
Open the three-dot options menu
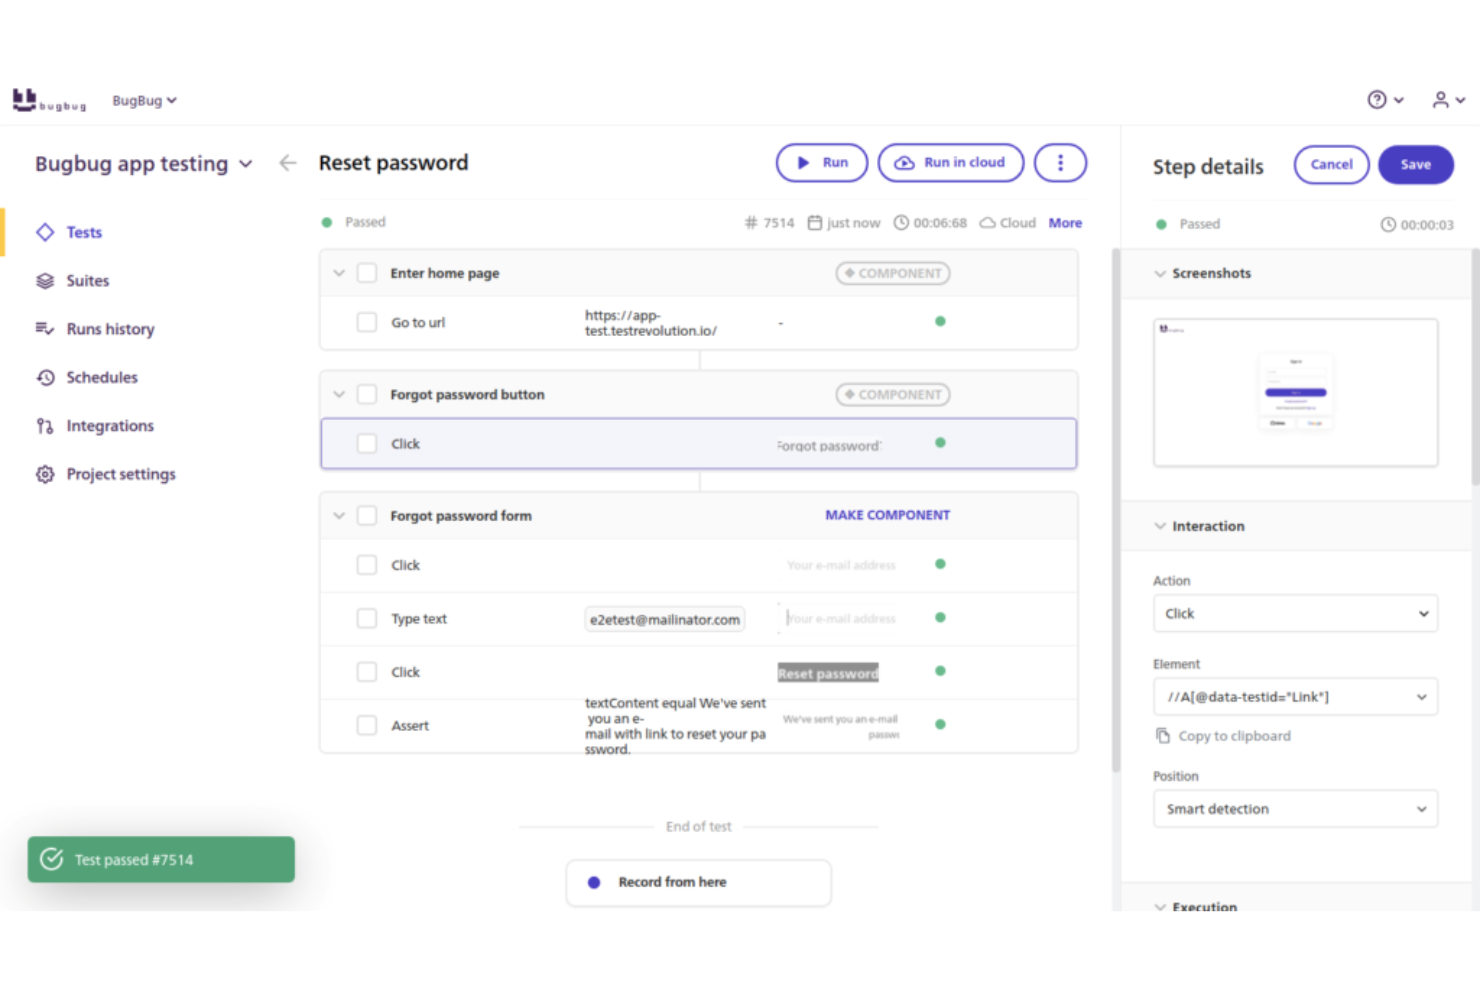pyautogui.click(x=1060, y=162)
